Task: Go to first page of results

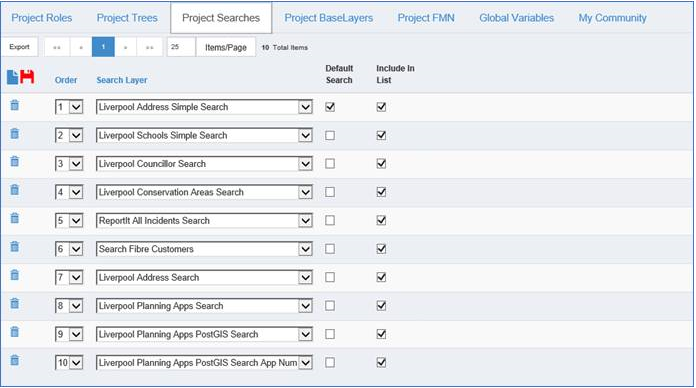Action: point(57,47)
